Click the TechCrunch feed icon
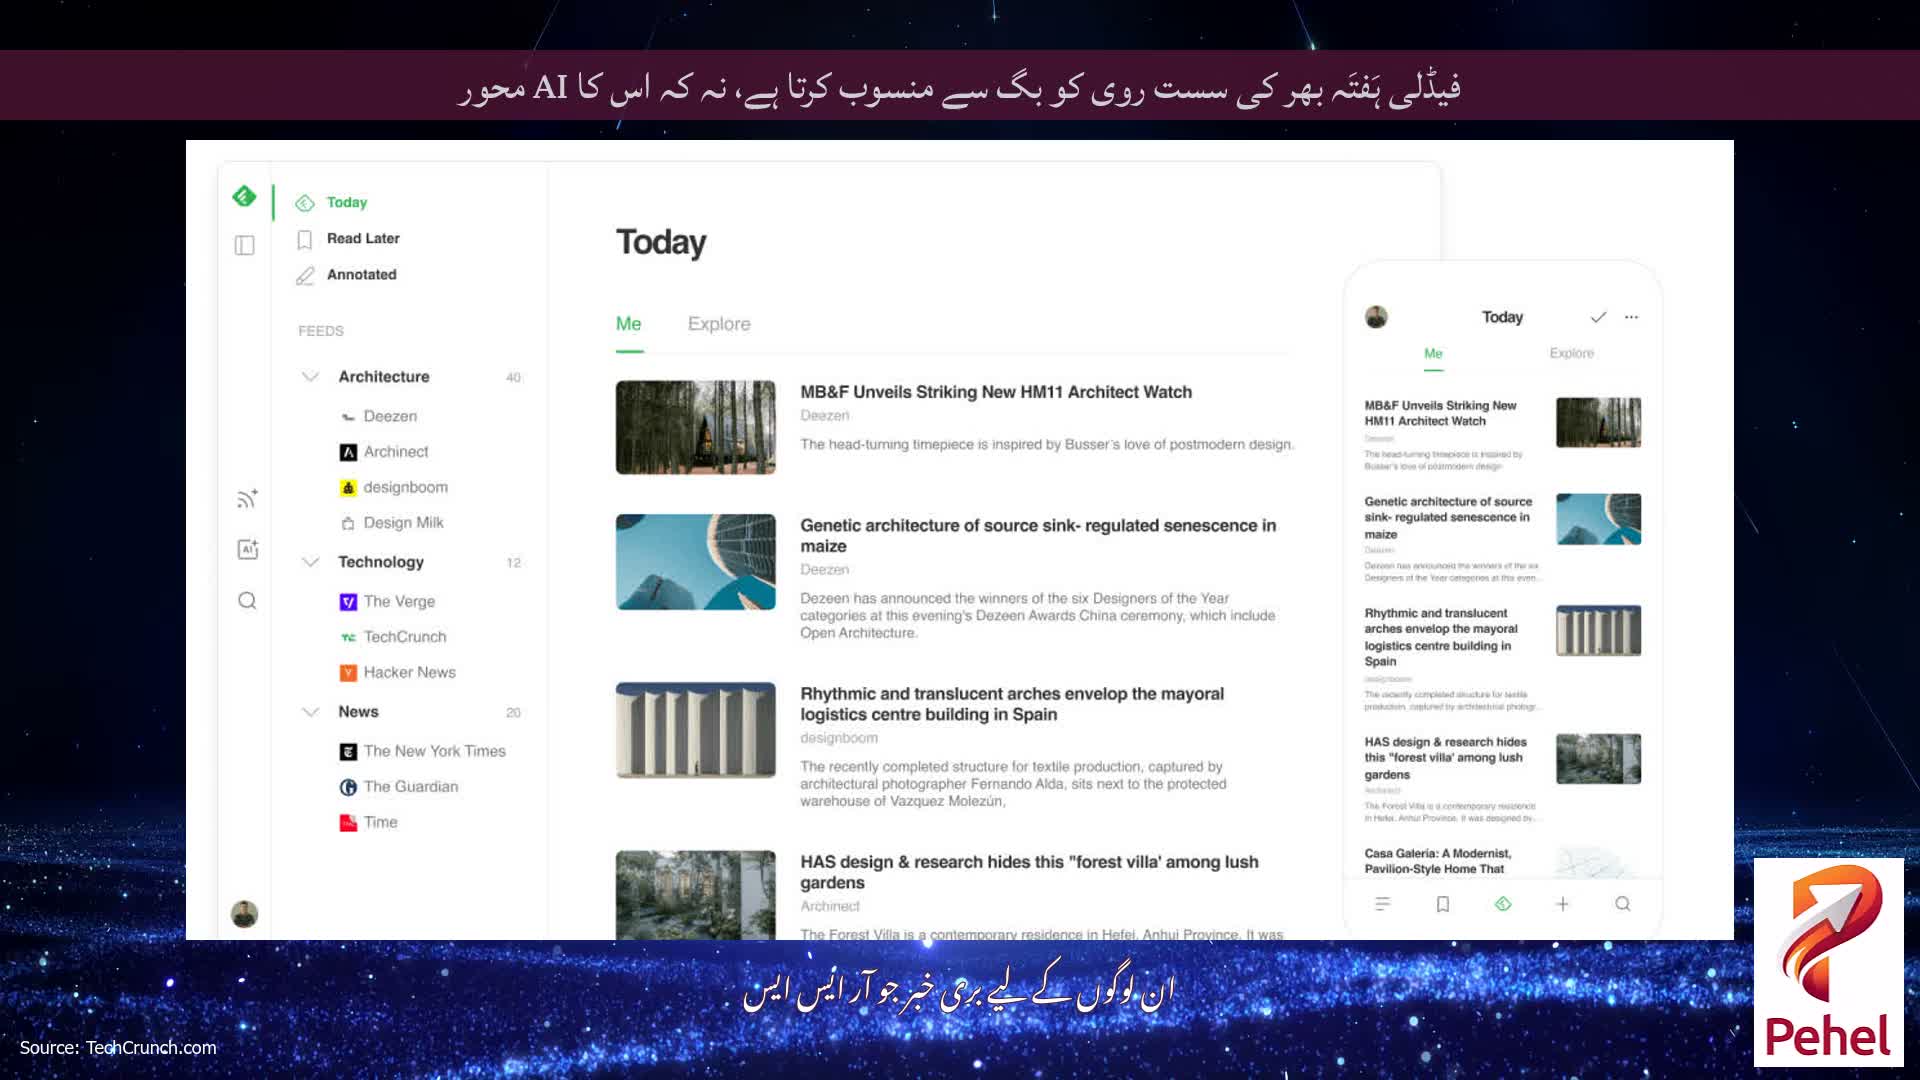The height and width of the screenshot is (1080, 1920). [348, 637]
